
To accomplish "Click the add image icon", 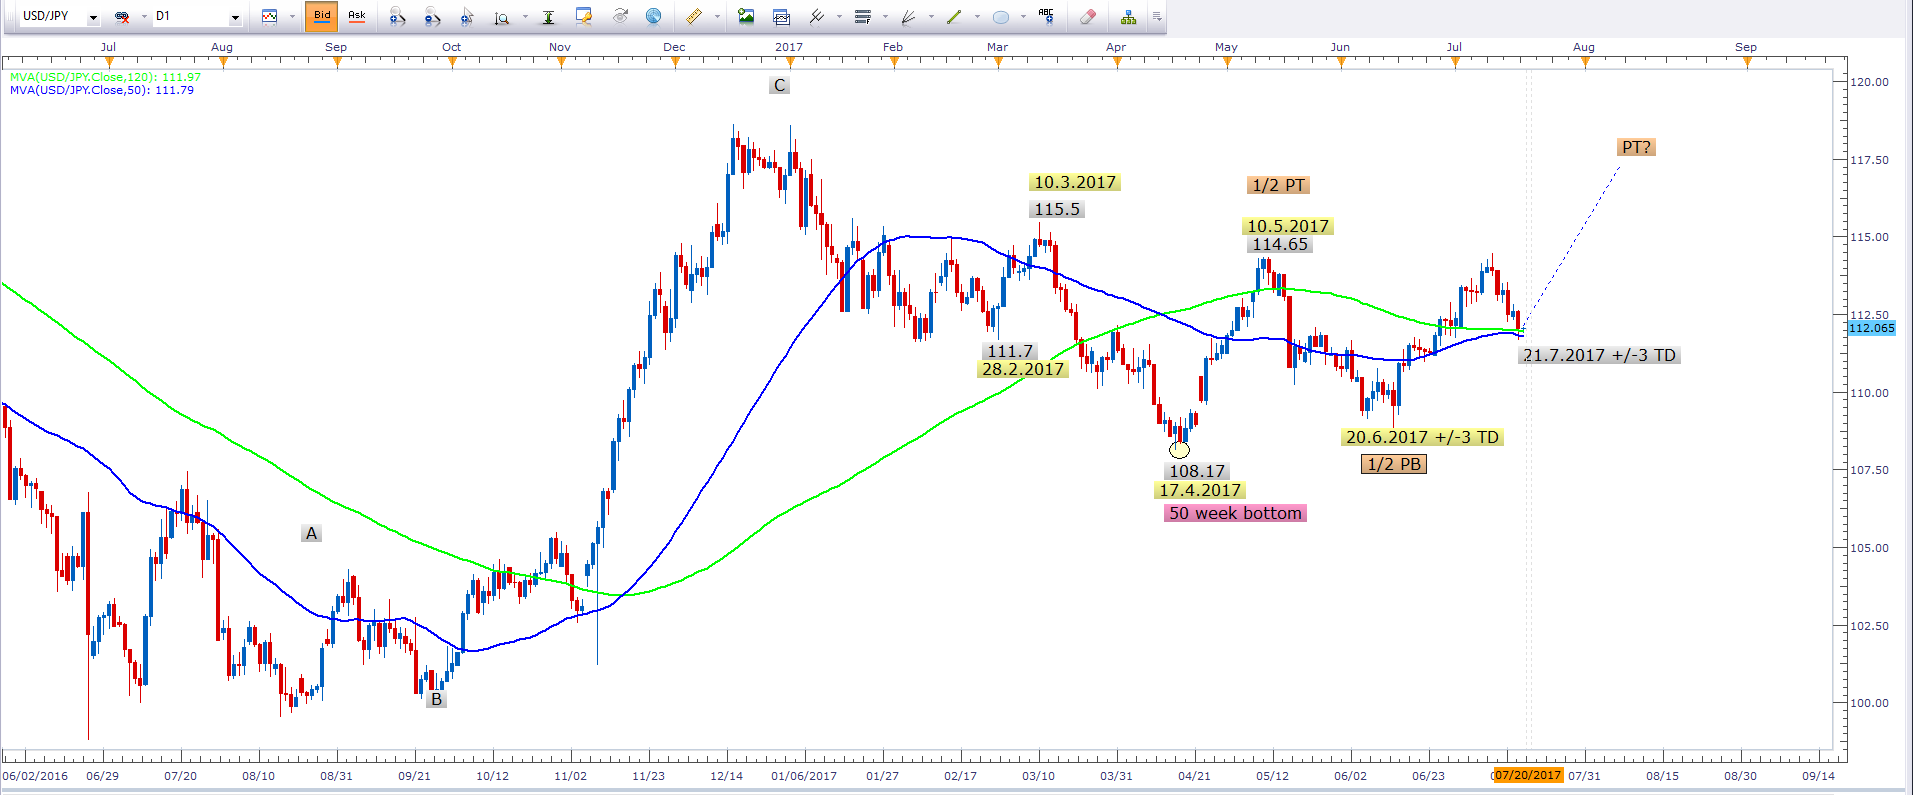I will pos(746,16).
